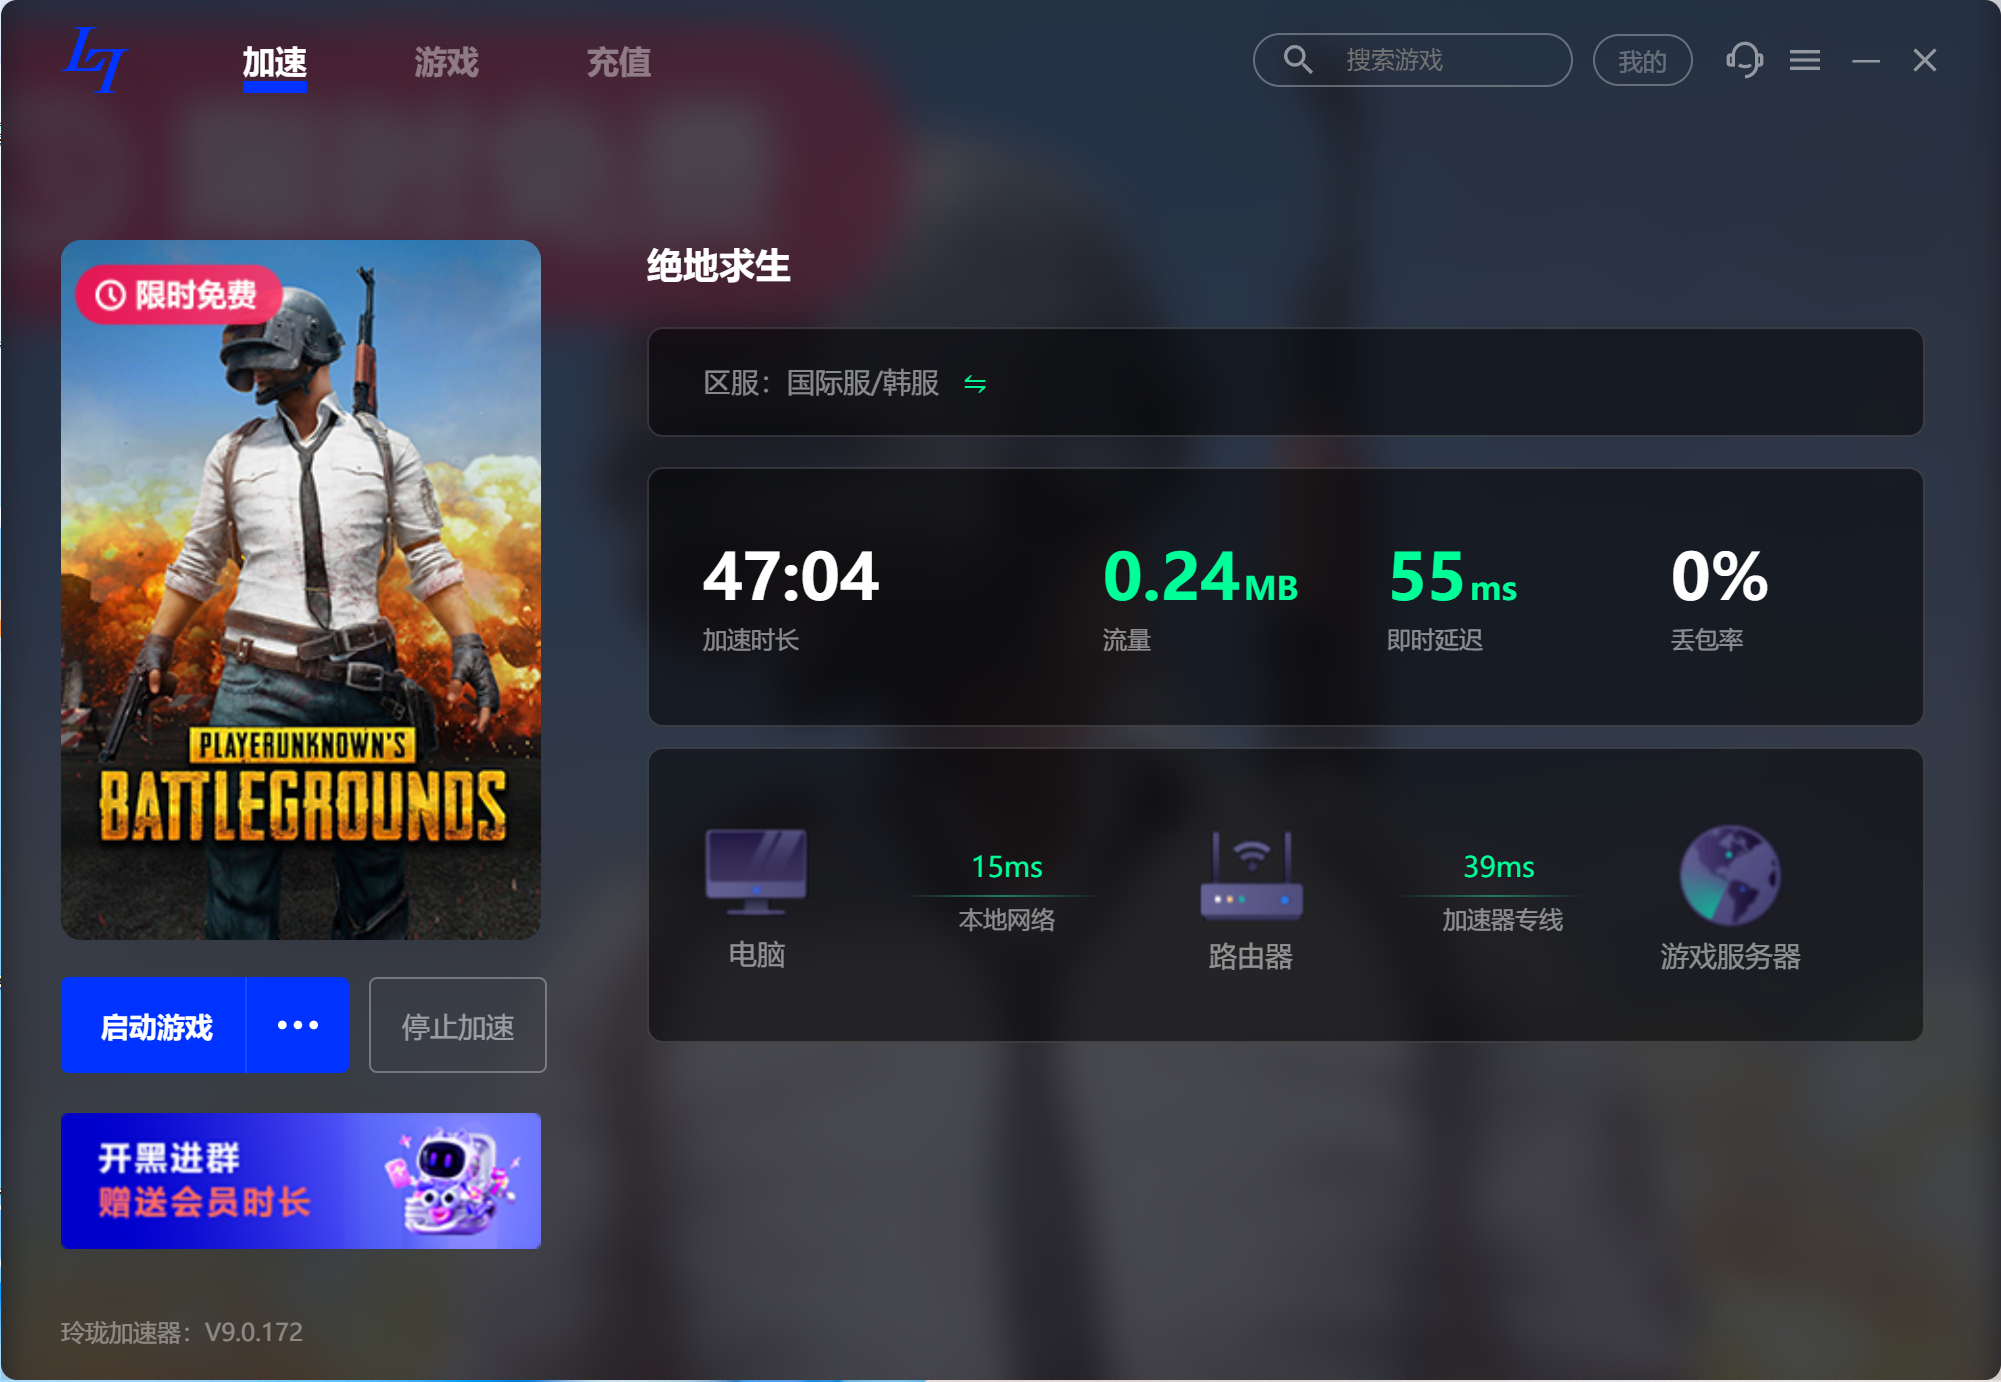Click the 绝地求生 game title
The width and height of the screenshot is (2001, 1382).
(719, 266)
